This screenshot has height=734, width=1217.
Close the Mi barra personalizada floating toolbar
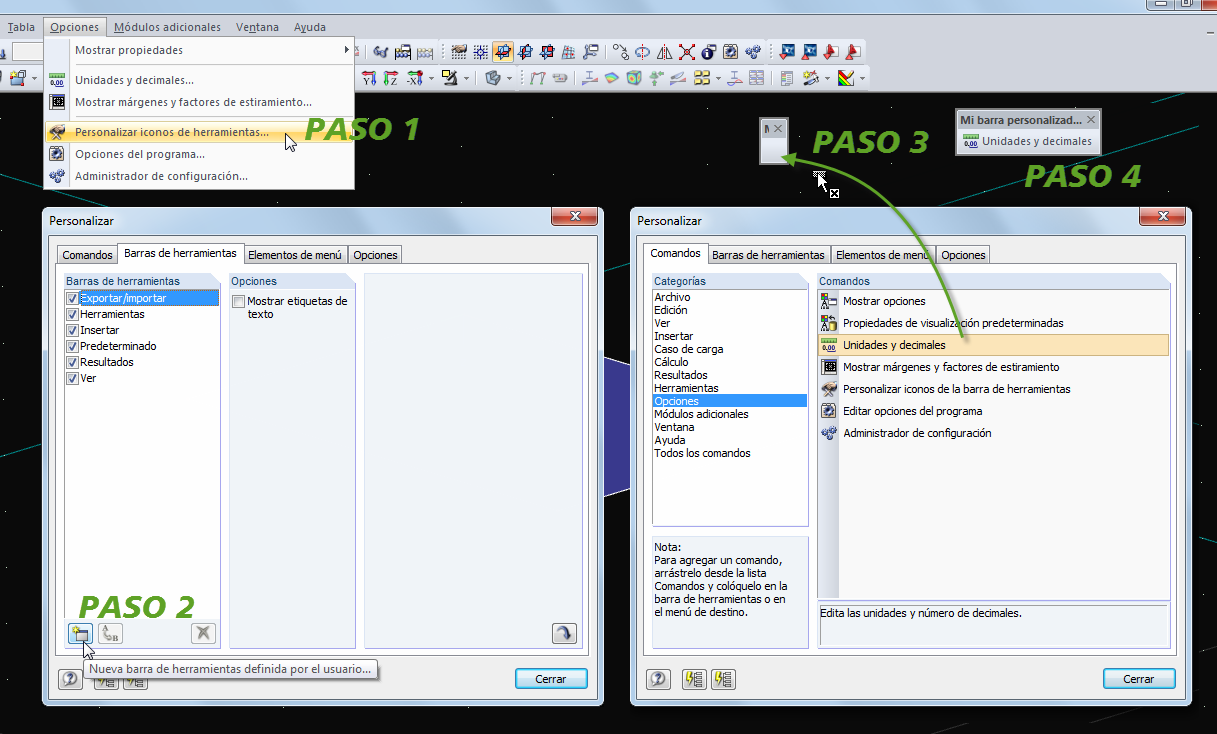click(1091, 119)
